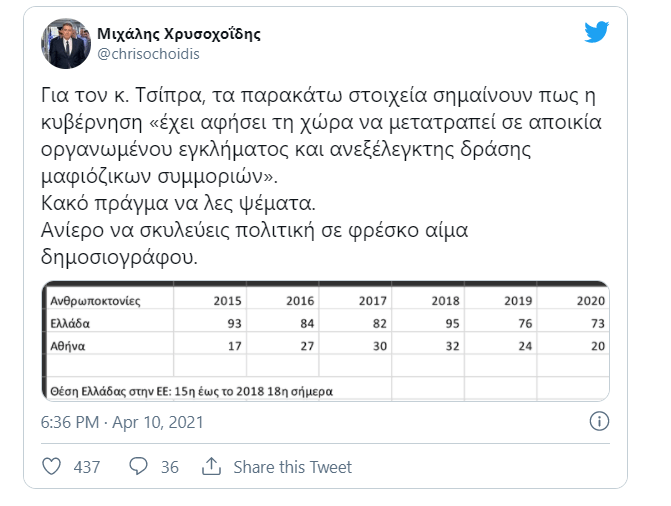Click the Αθήνα row label in image
Image resolution: width=671 pixels, height=506 pixels.
[68, 346]
